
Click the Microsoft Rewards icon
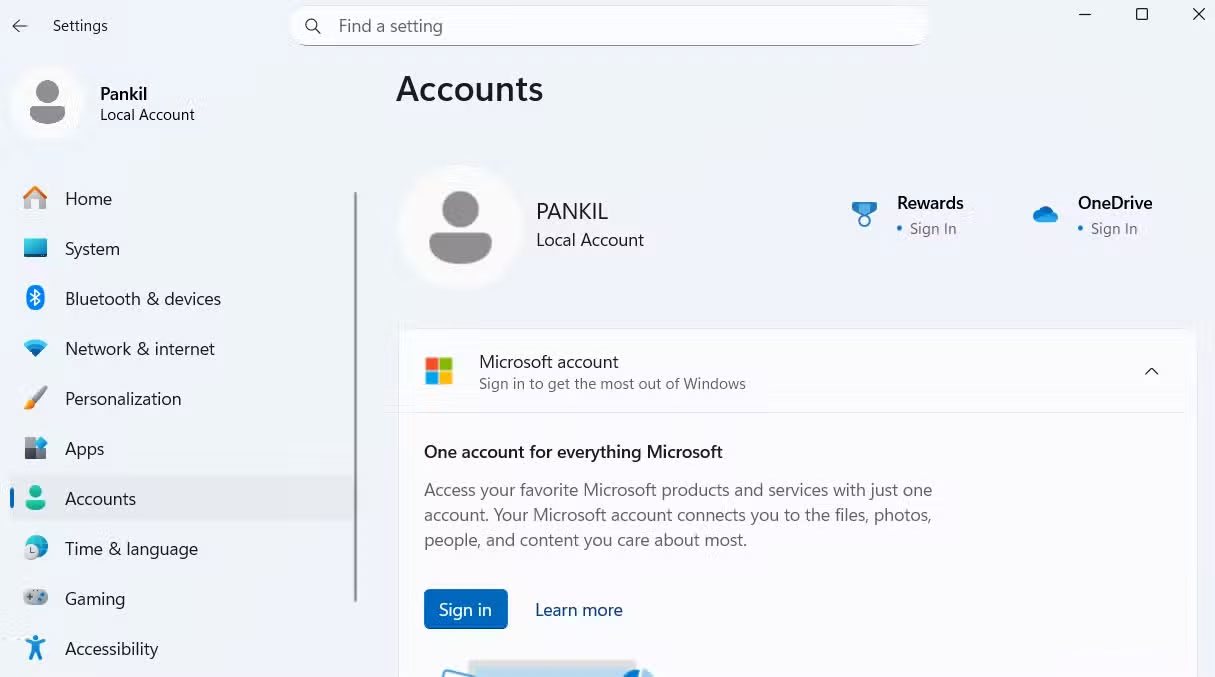(863, 213)
